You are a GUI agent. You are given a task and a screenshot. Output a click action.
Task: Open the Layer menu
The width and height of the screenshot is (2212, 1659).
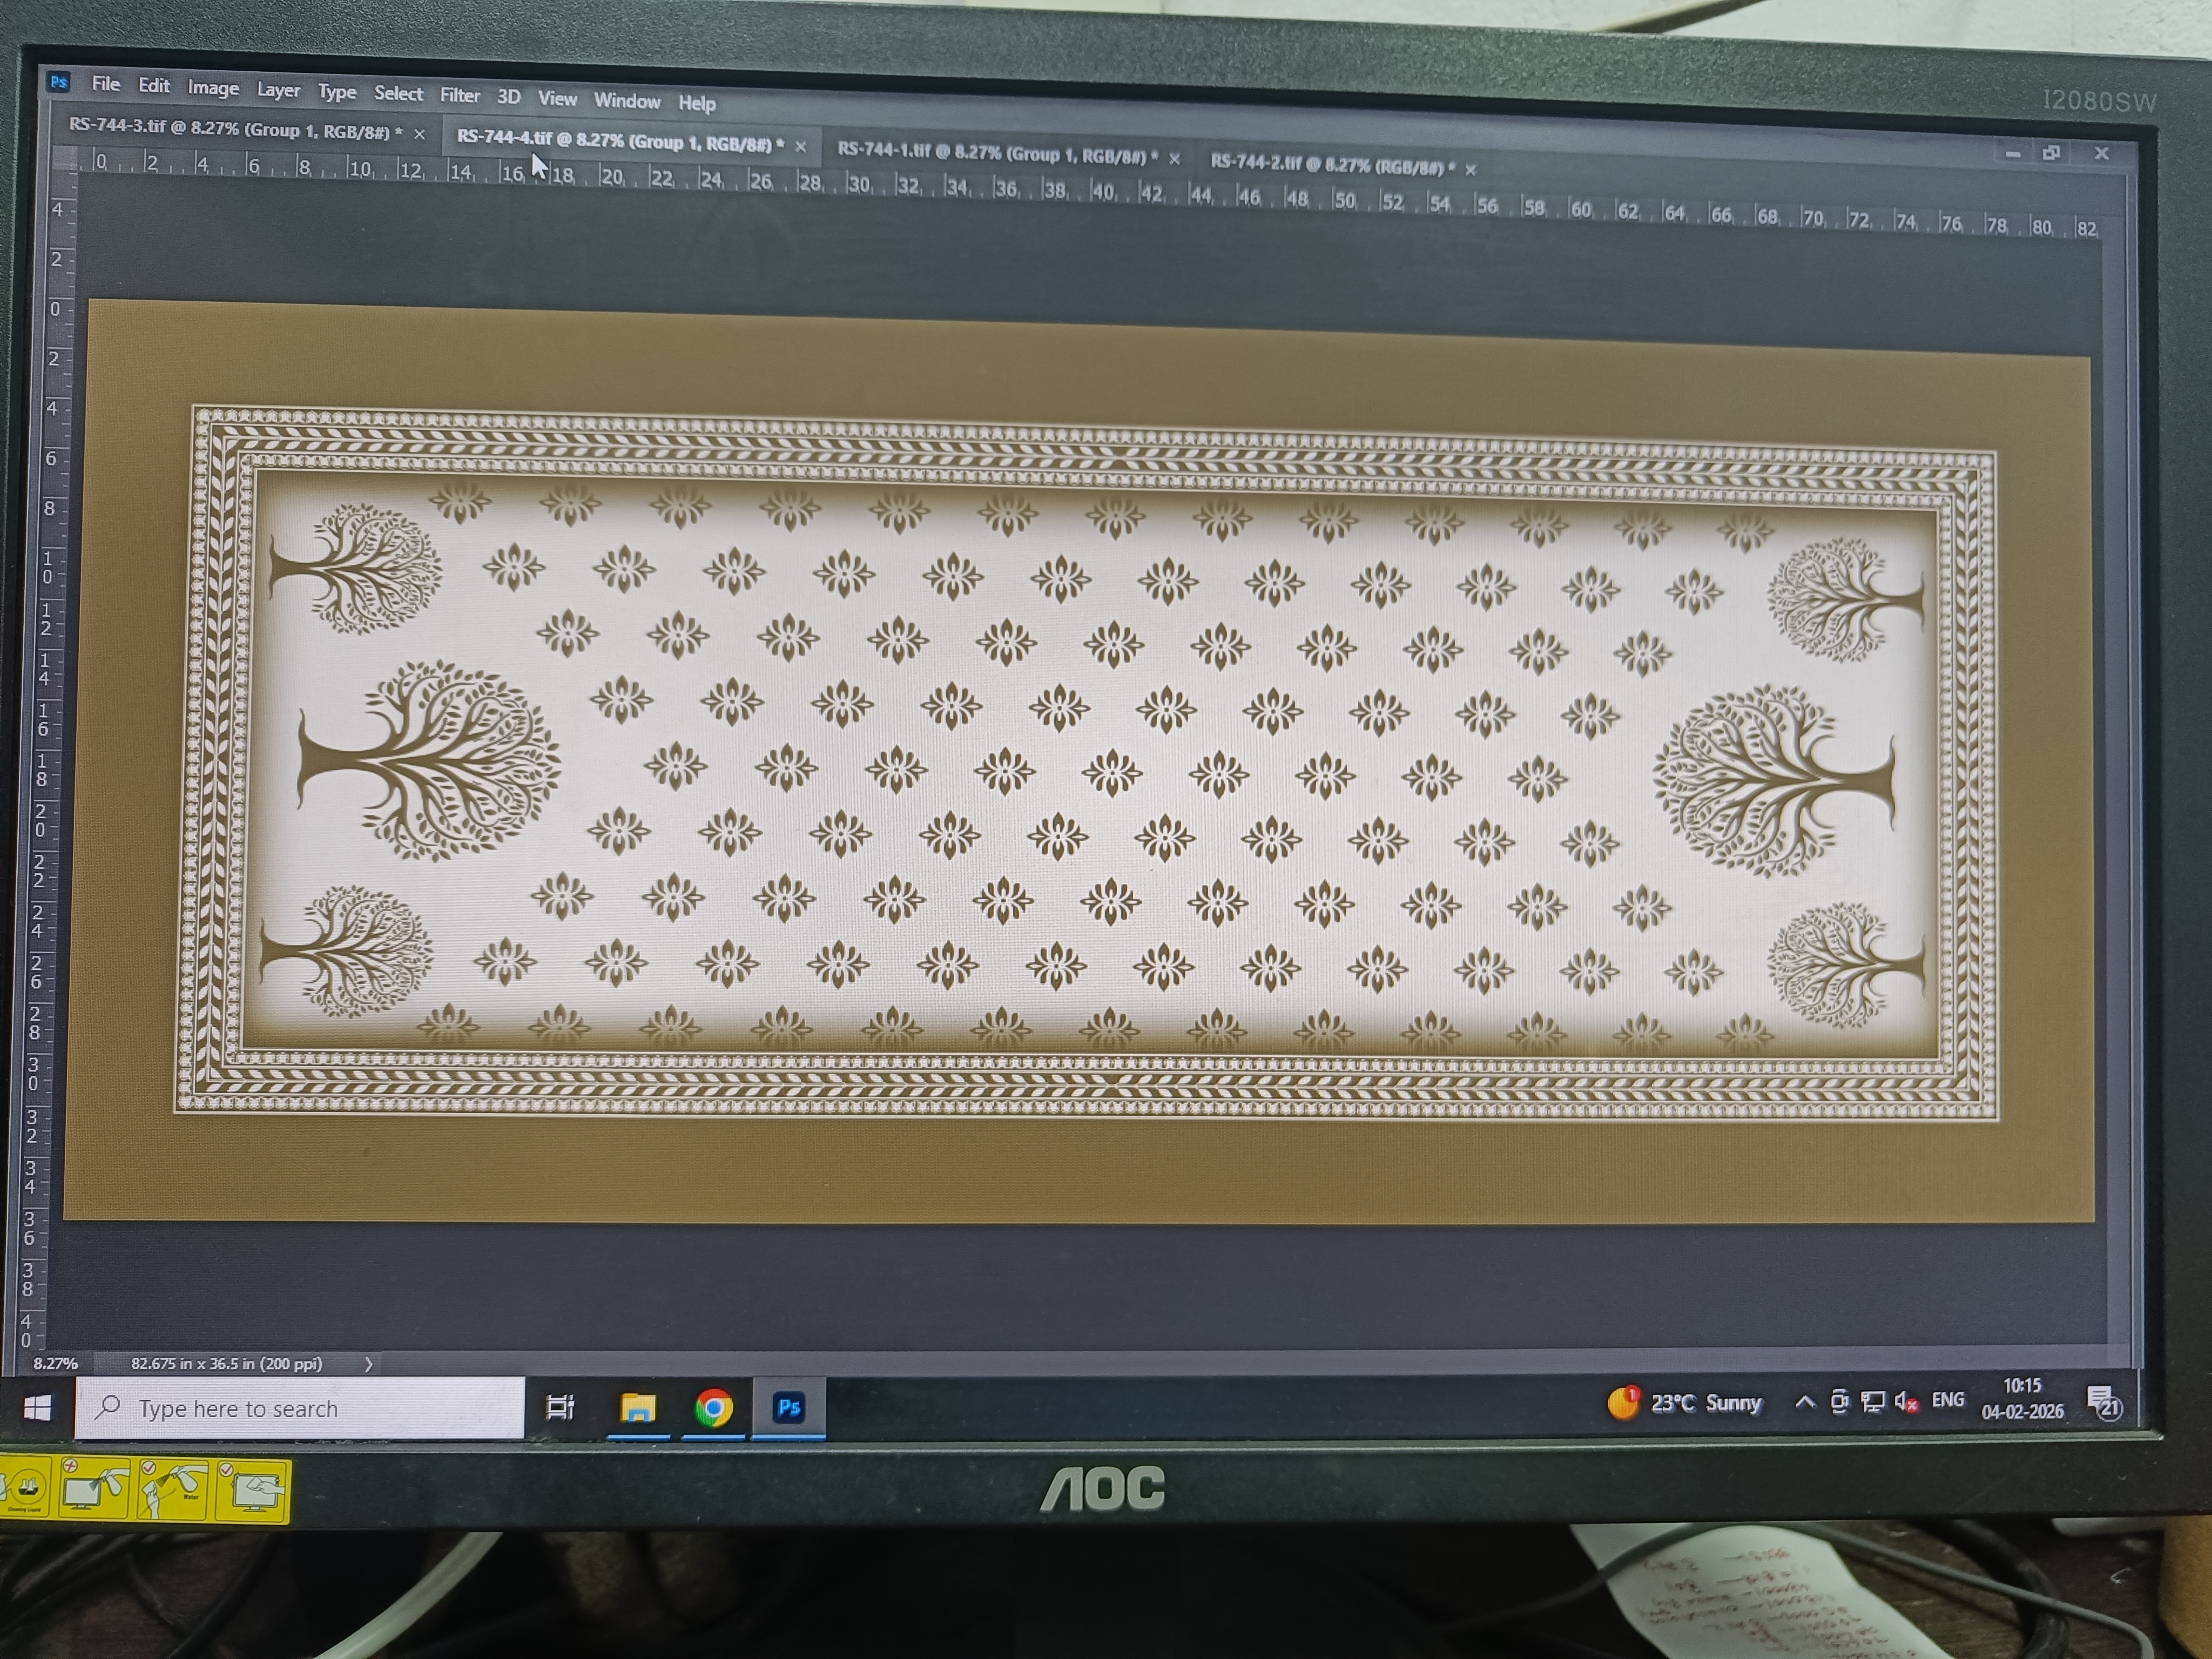(x=277, y=90)
